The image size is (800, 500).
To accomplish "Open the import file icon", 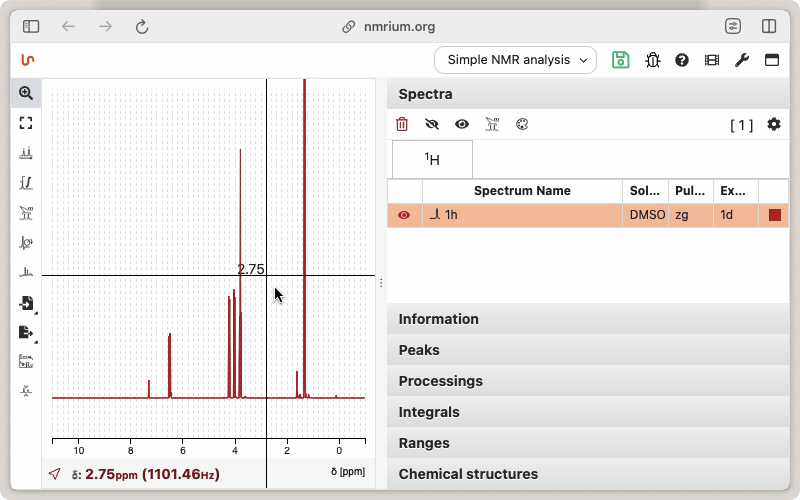I will 26,303.
